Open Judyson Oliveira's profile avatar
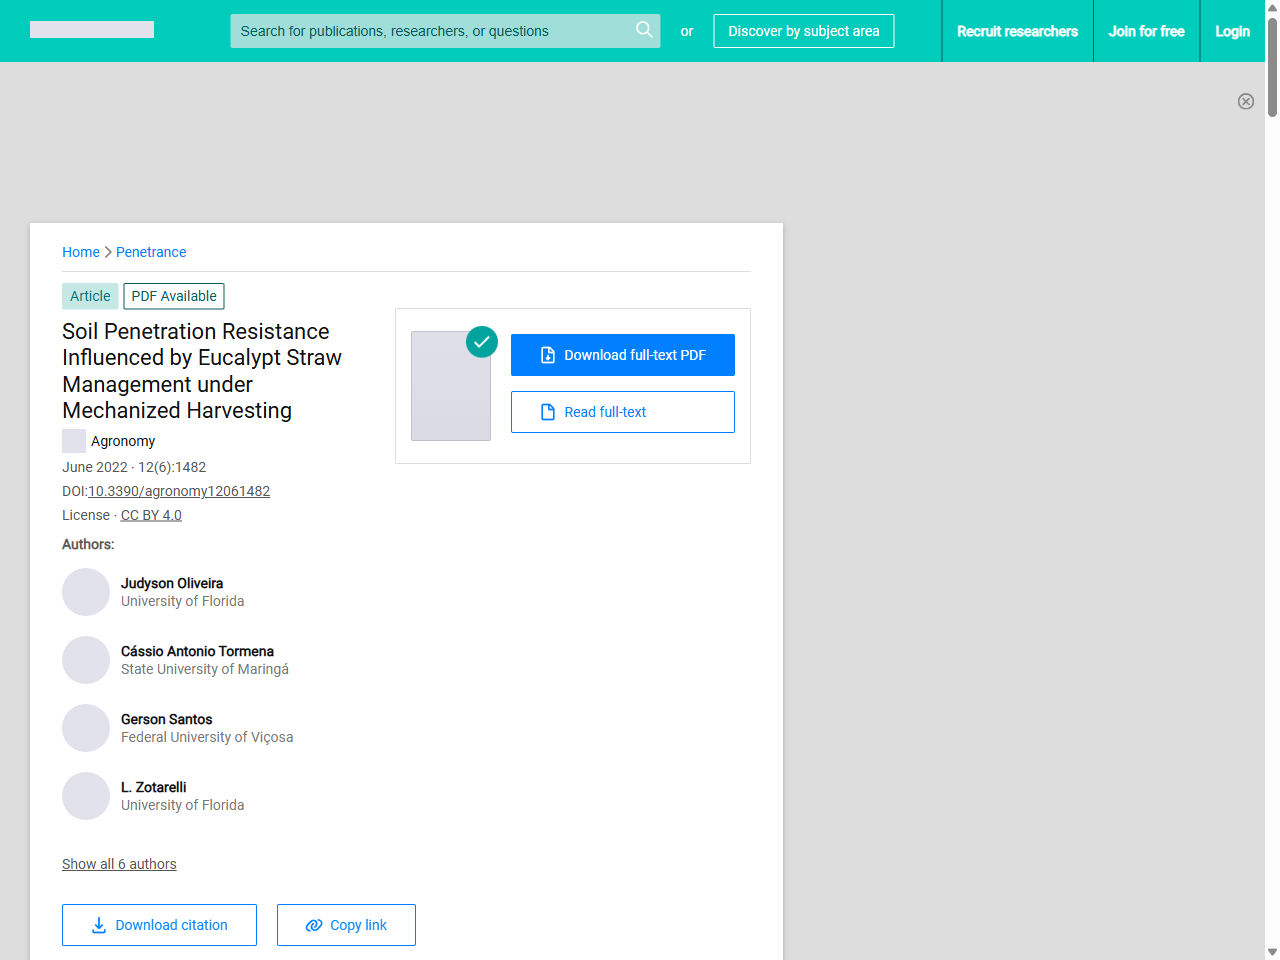This screenshot has width=1280, height=960. 86,592
